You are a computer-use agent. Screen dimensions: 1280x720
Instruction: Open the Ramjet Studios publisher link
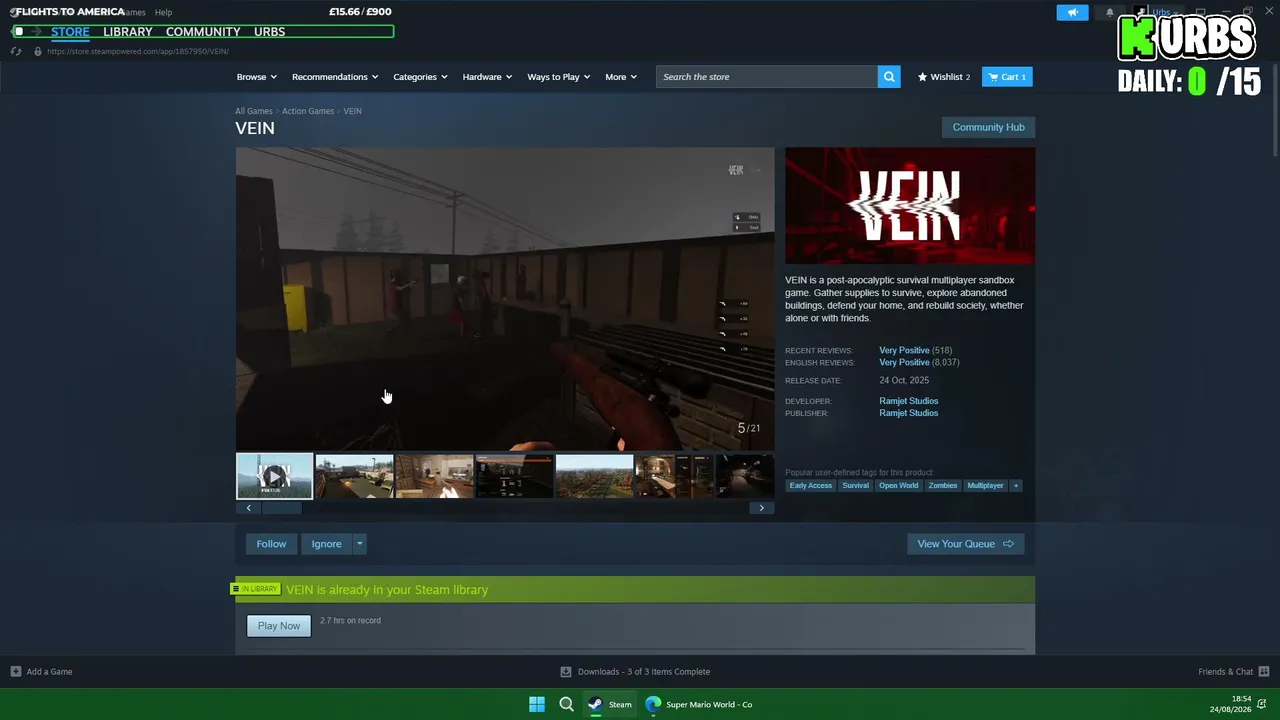point(909,413)
